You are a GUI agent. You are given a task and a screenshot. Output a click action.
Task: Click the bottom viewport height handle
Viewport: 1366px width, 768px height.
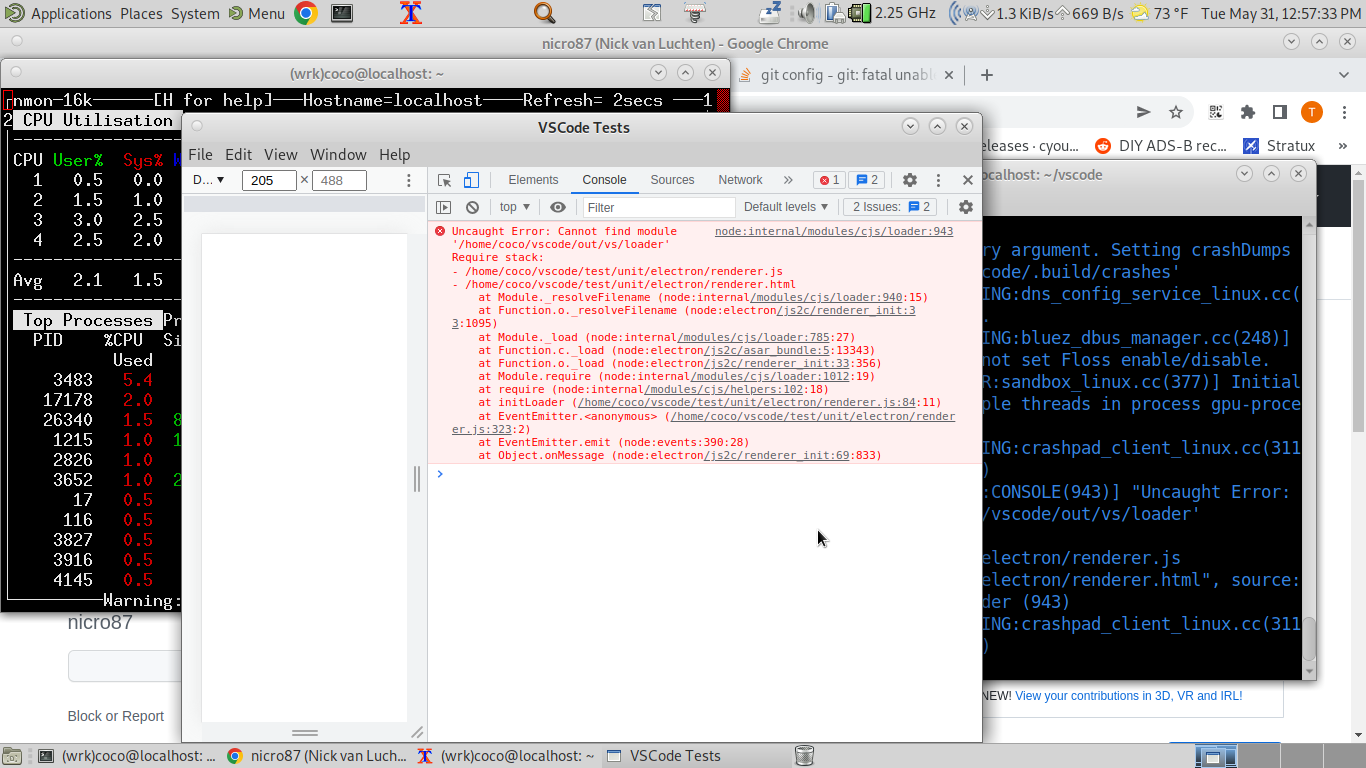coord(304,732)
